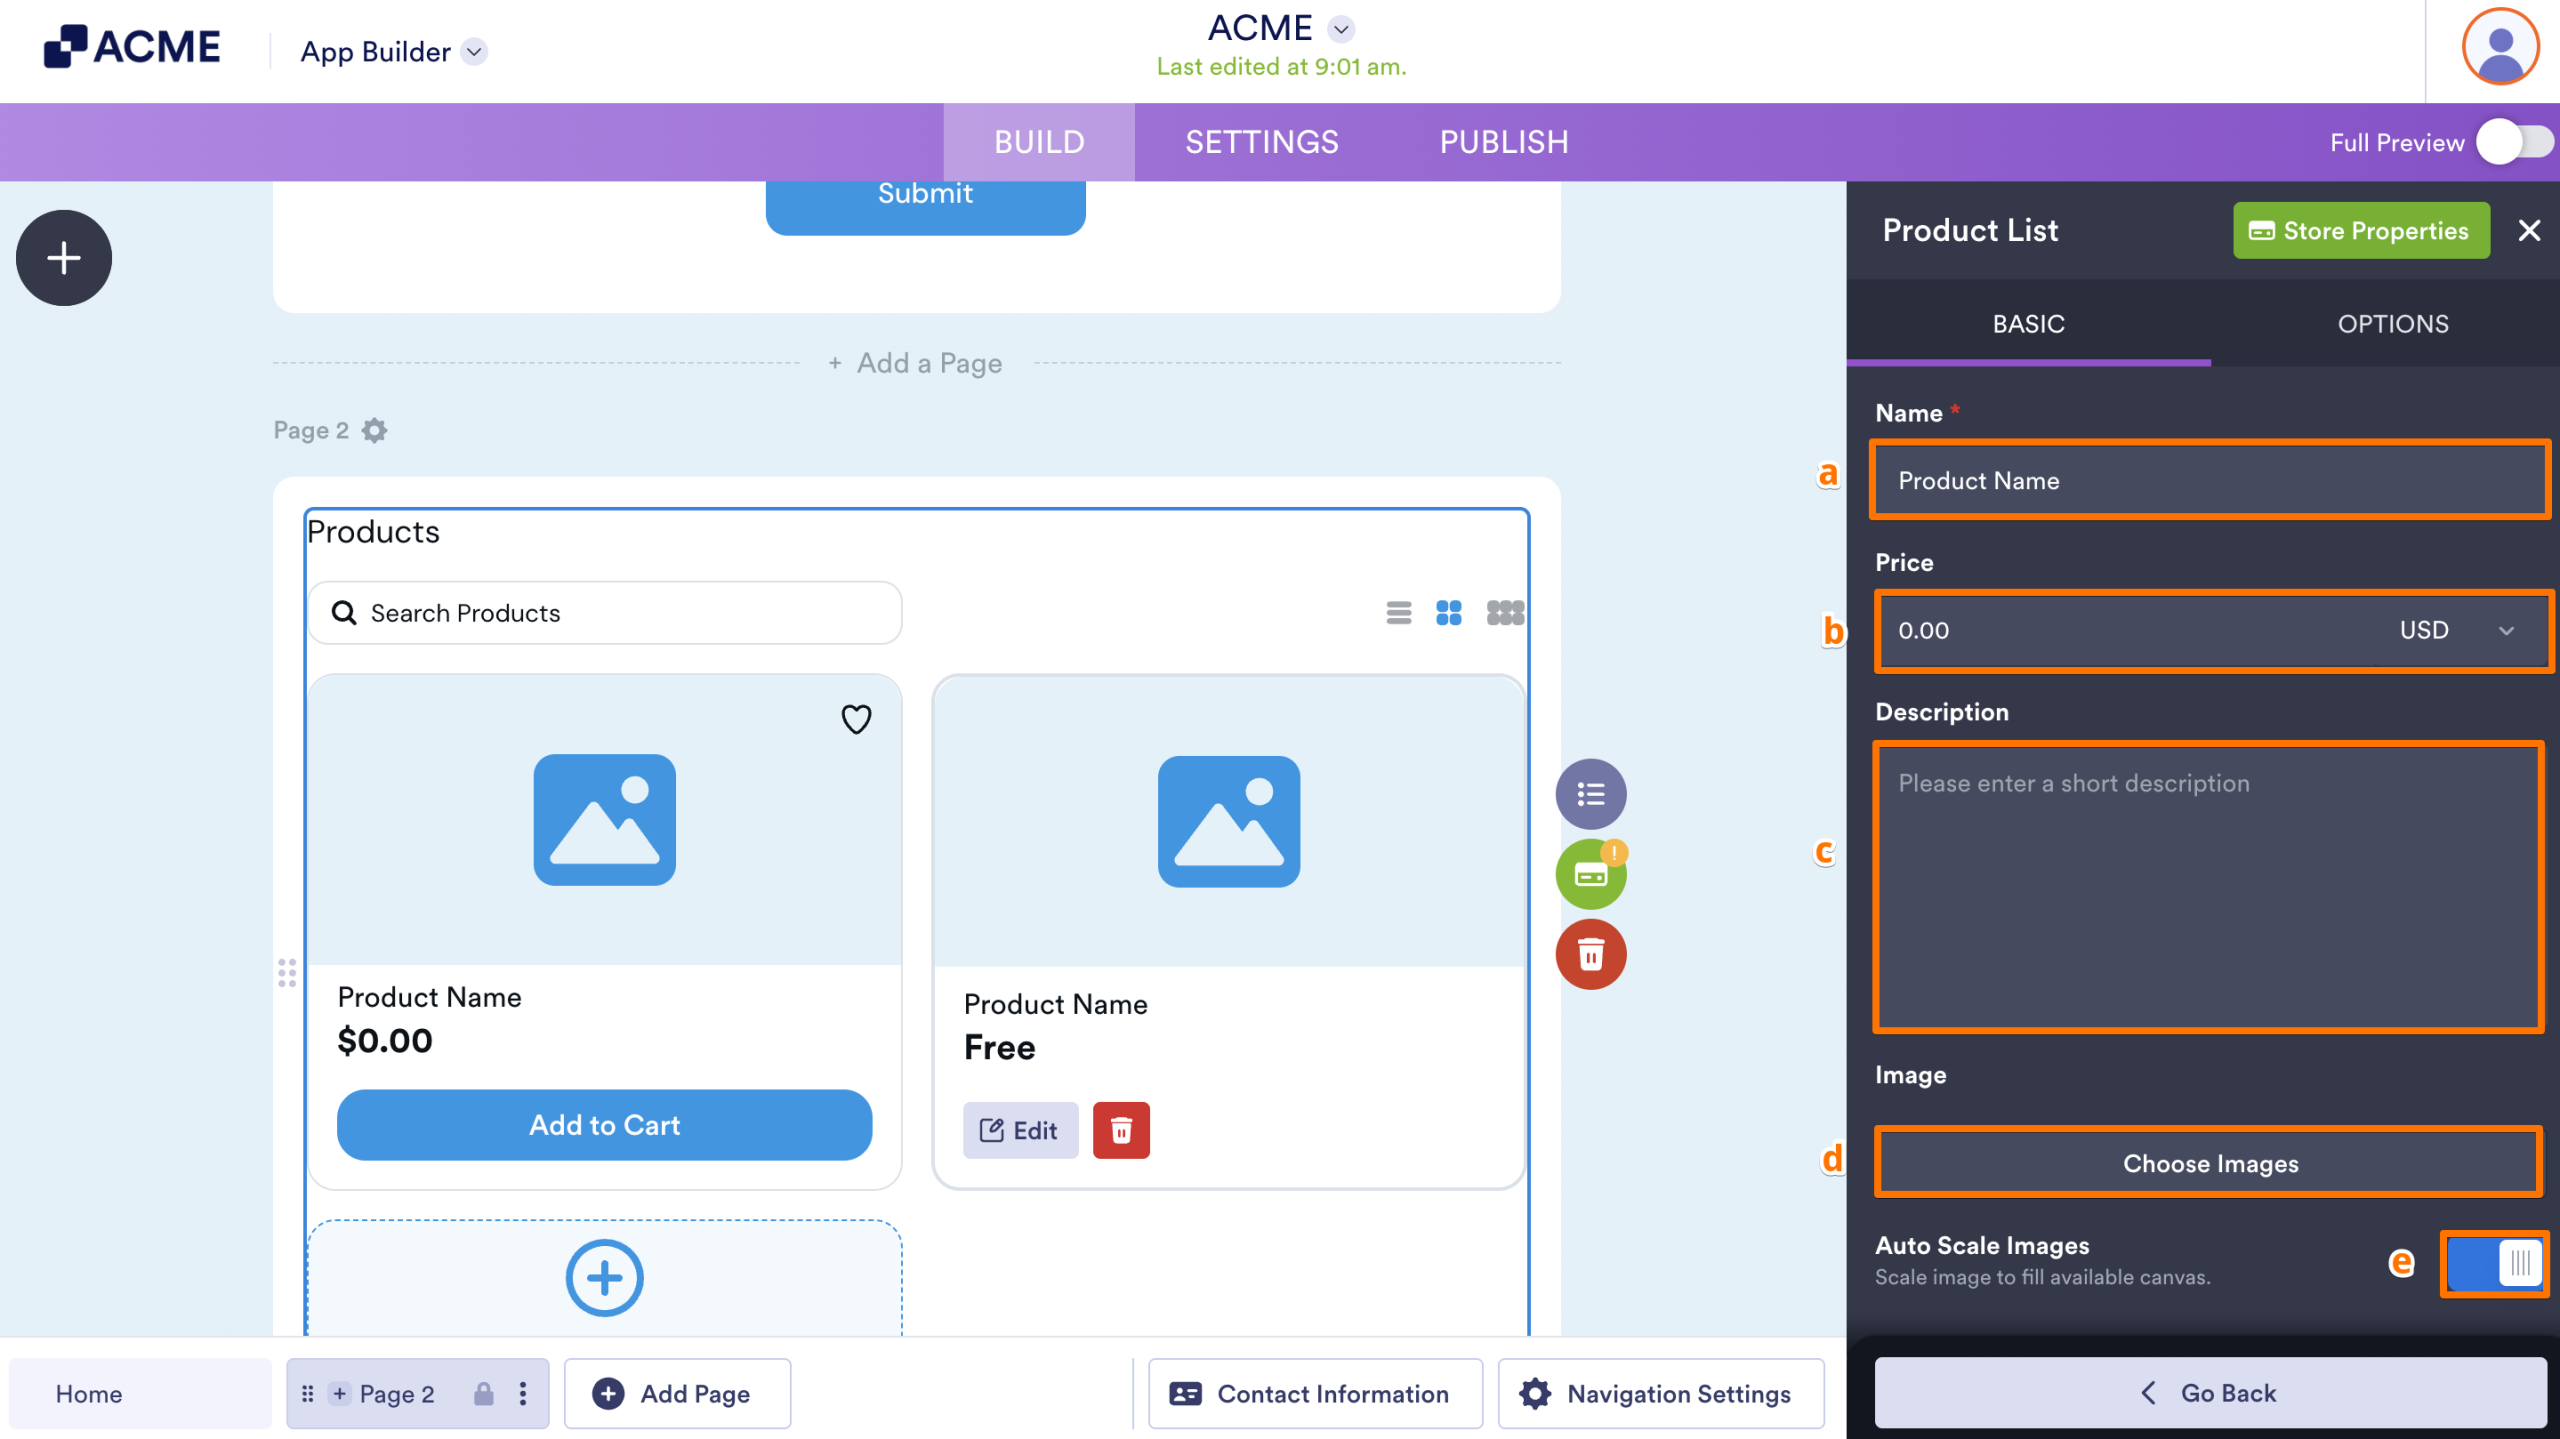Click the Go Back button
The width and height of the screenshot is (2560, 1439).
point(2211,1393)
